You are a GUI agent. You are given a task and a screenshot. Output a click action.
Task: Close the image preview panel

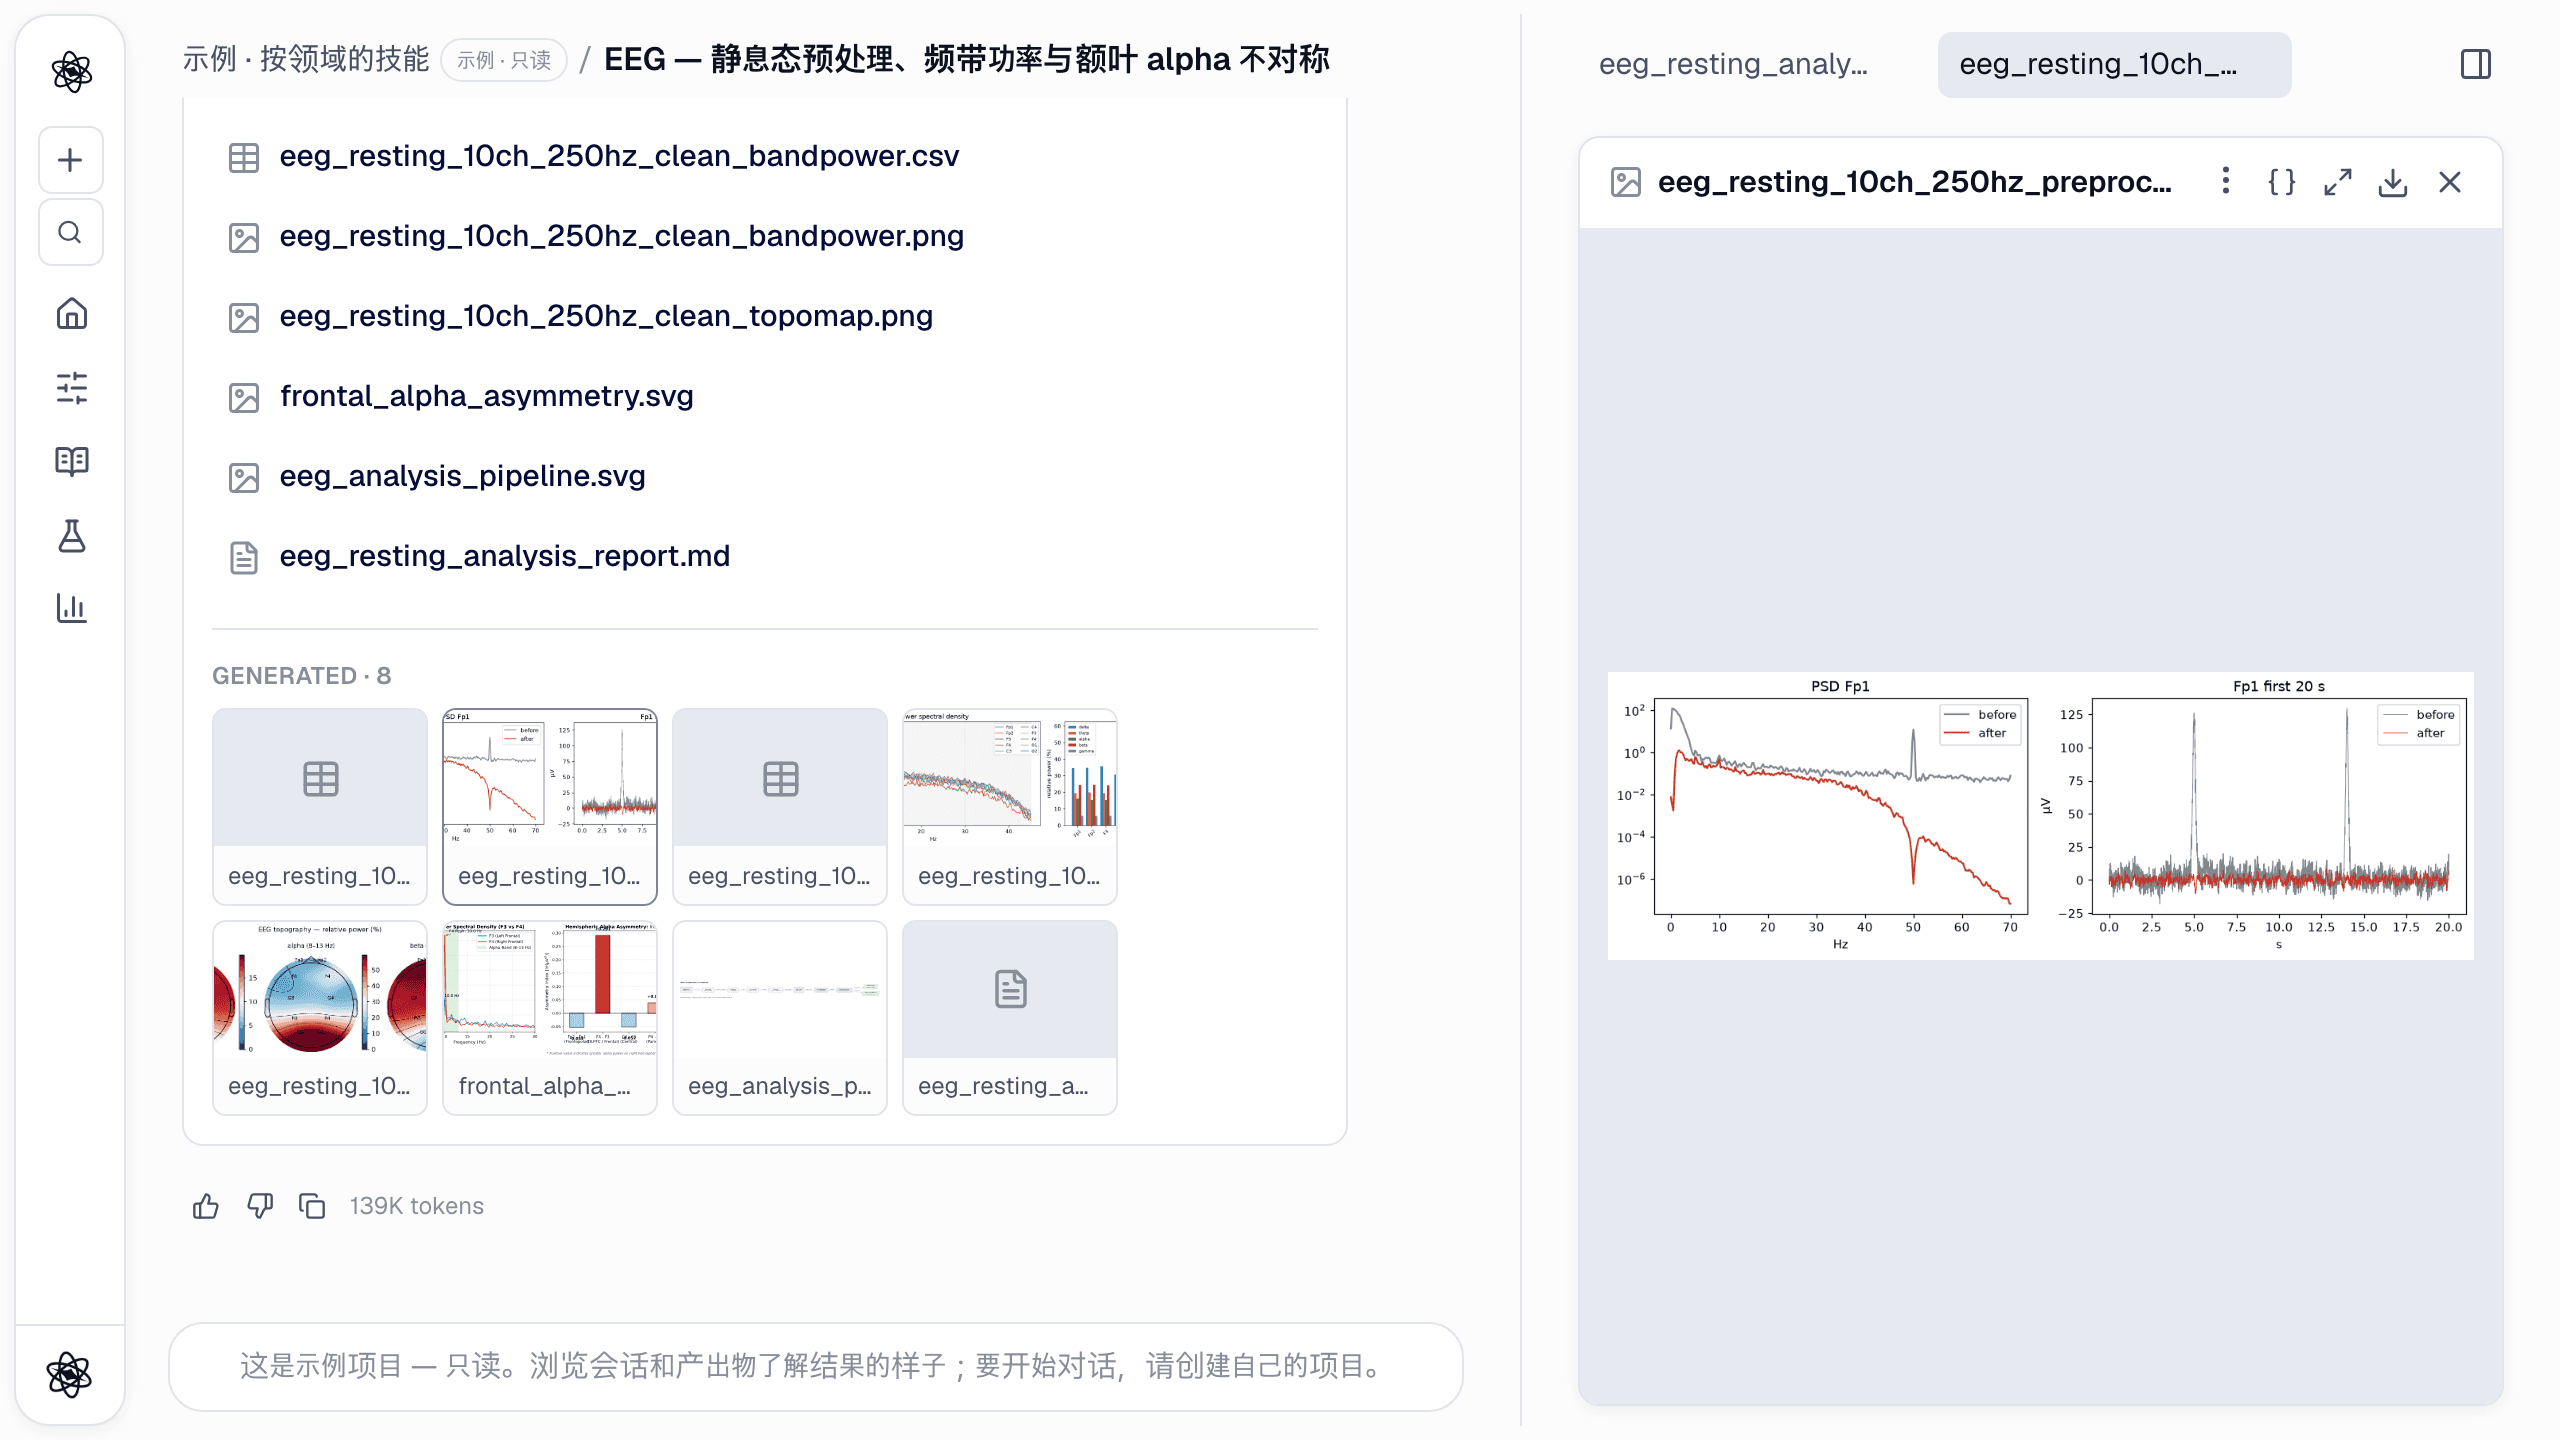[x=2449, y=182]
